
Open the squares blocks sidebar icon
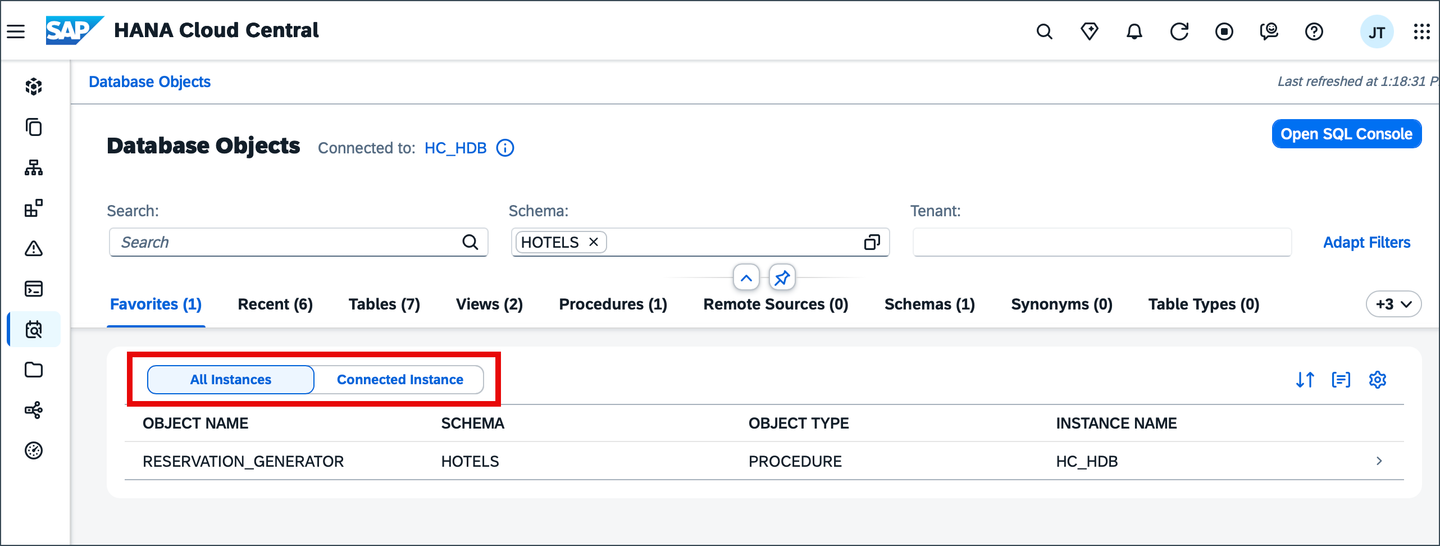coord(34,208)
